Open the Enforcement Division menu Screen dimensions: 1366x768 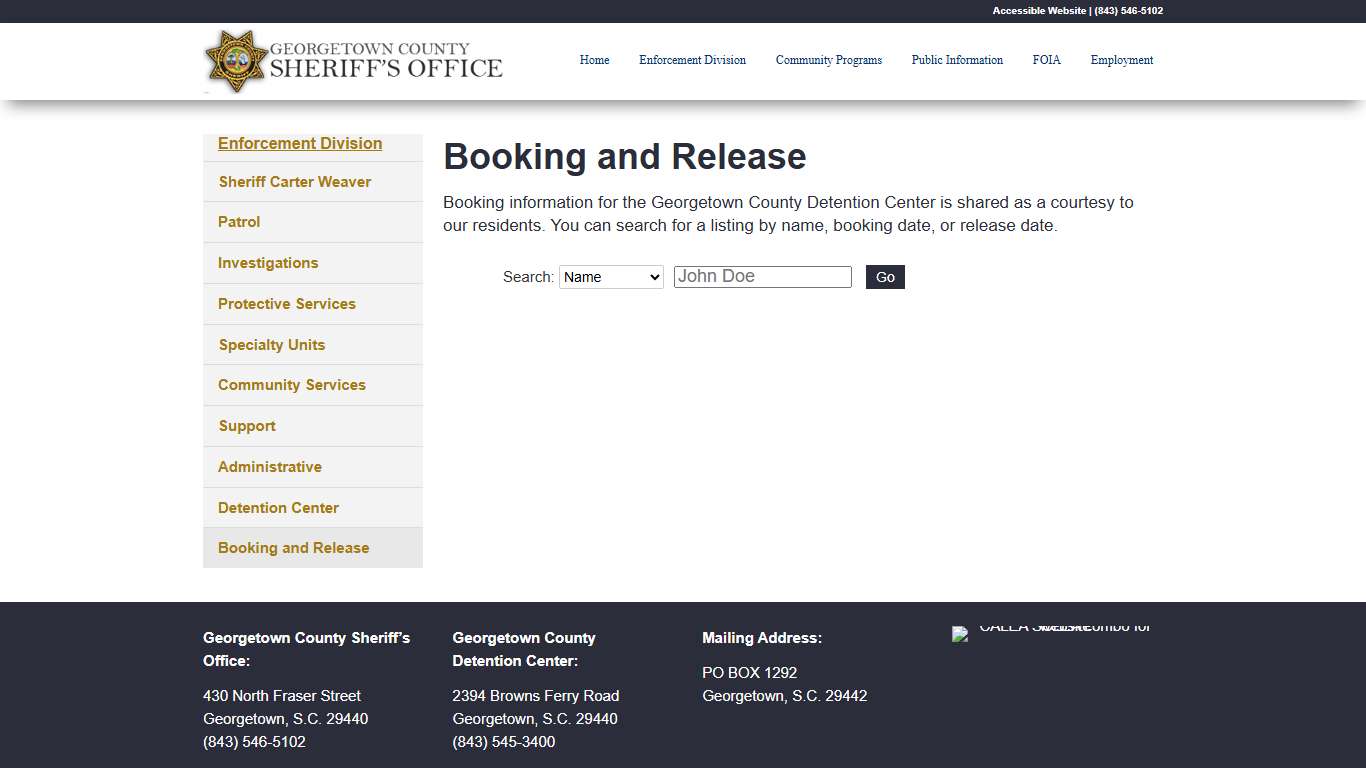coord(692,60)
